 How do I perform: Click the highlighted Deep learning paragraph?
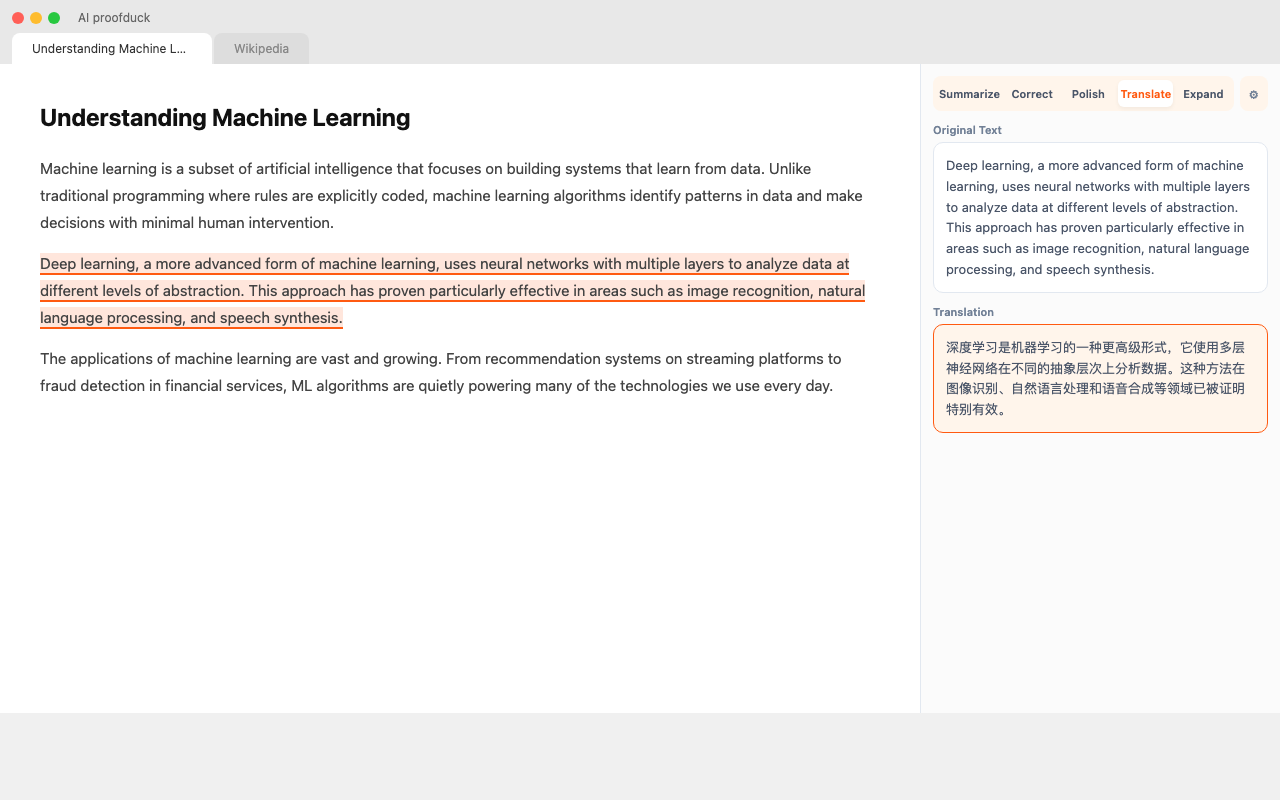(450, 291)
